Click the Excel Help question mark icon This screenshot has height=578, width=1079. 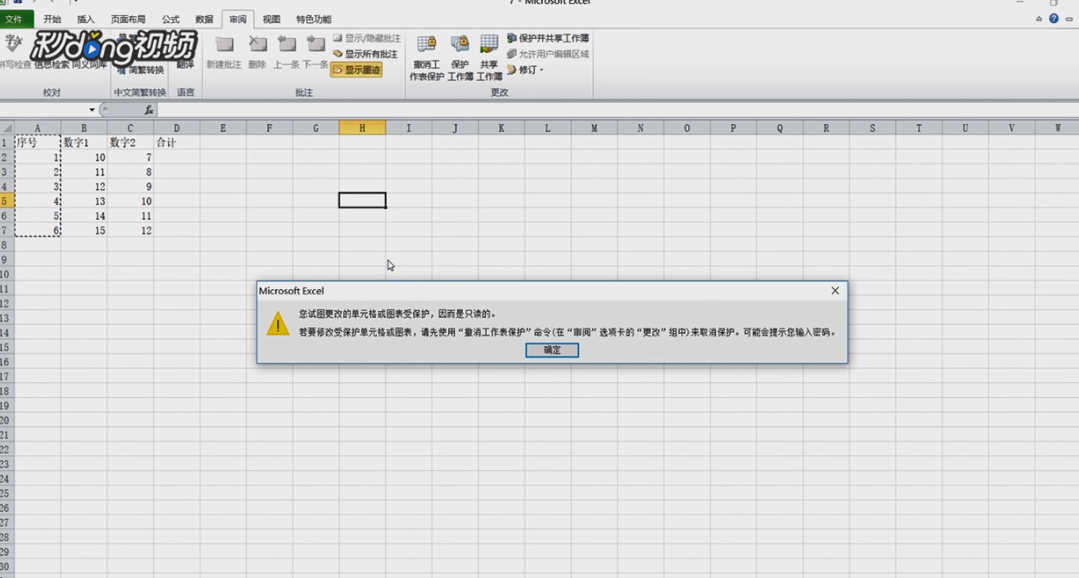[1054, 19]
